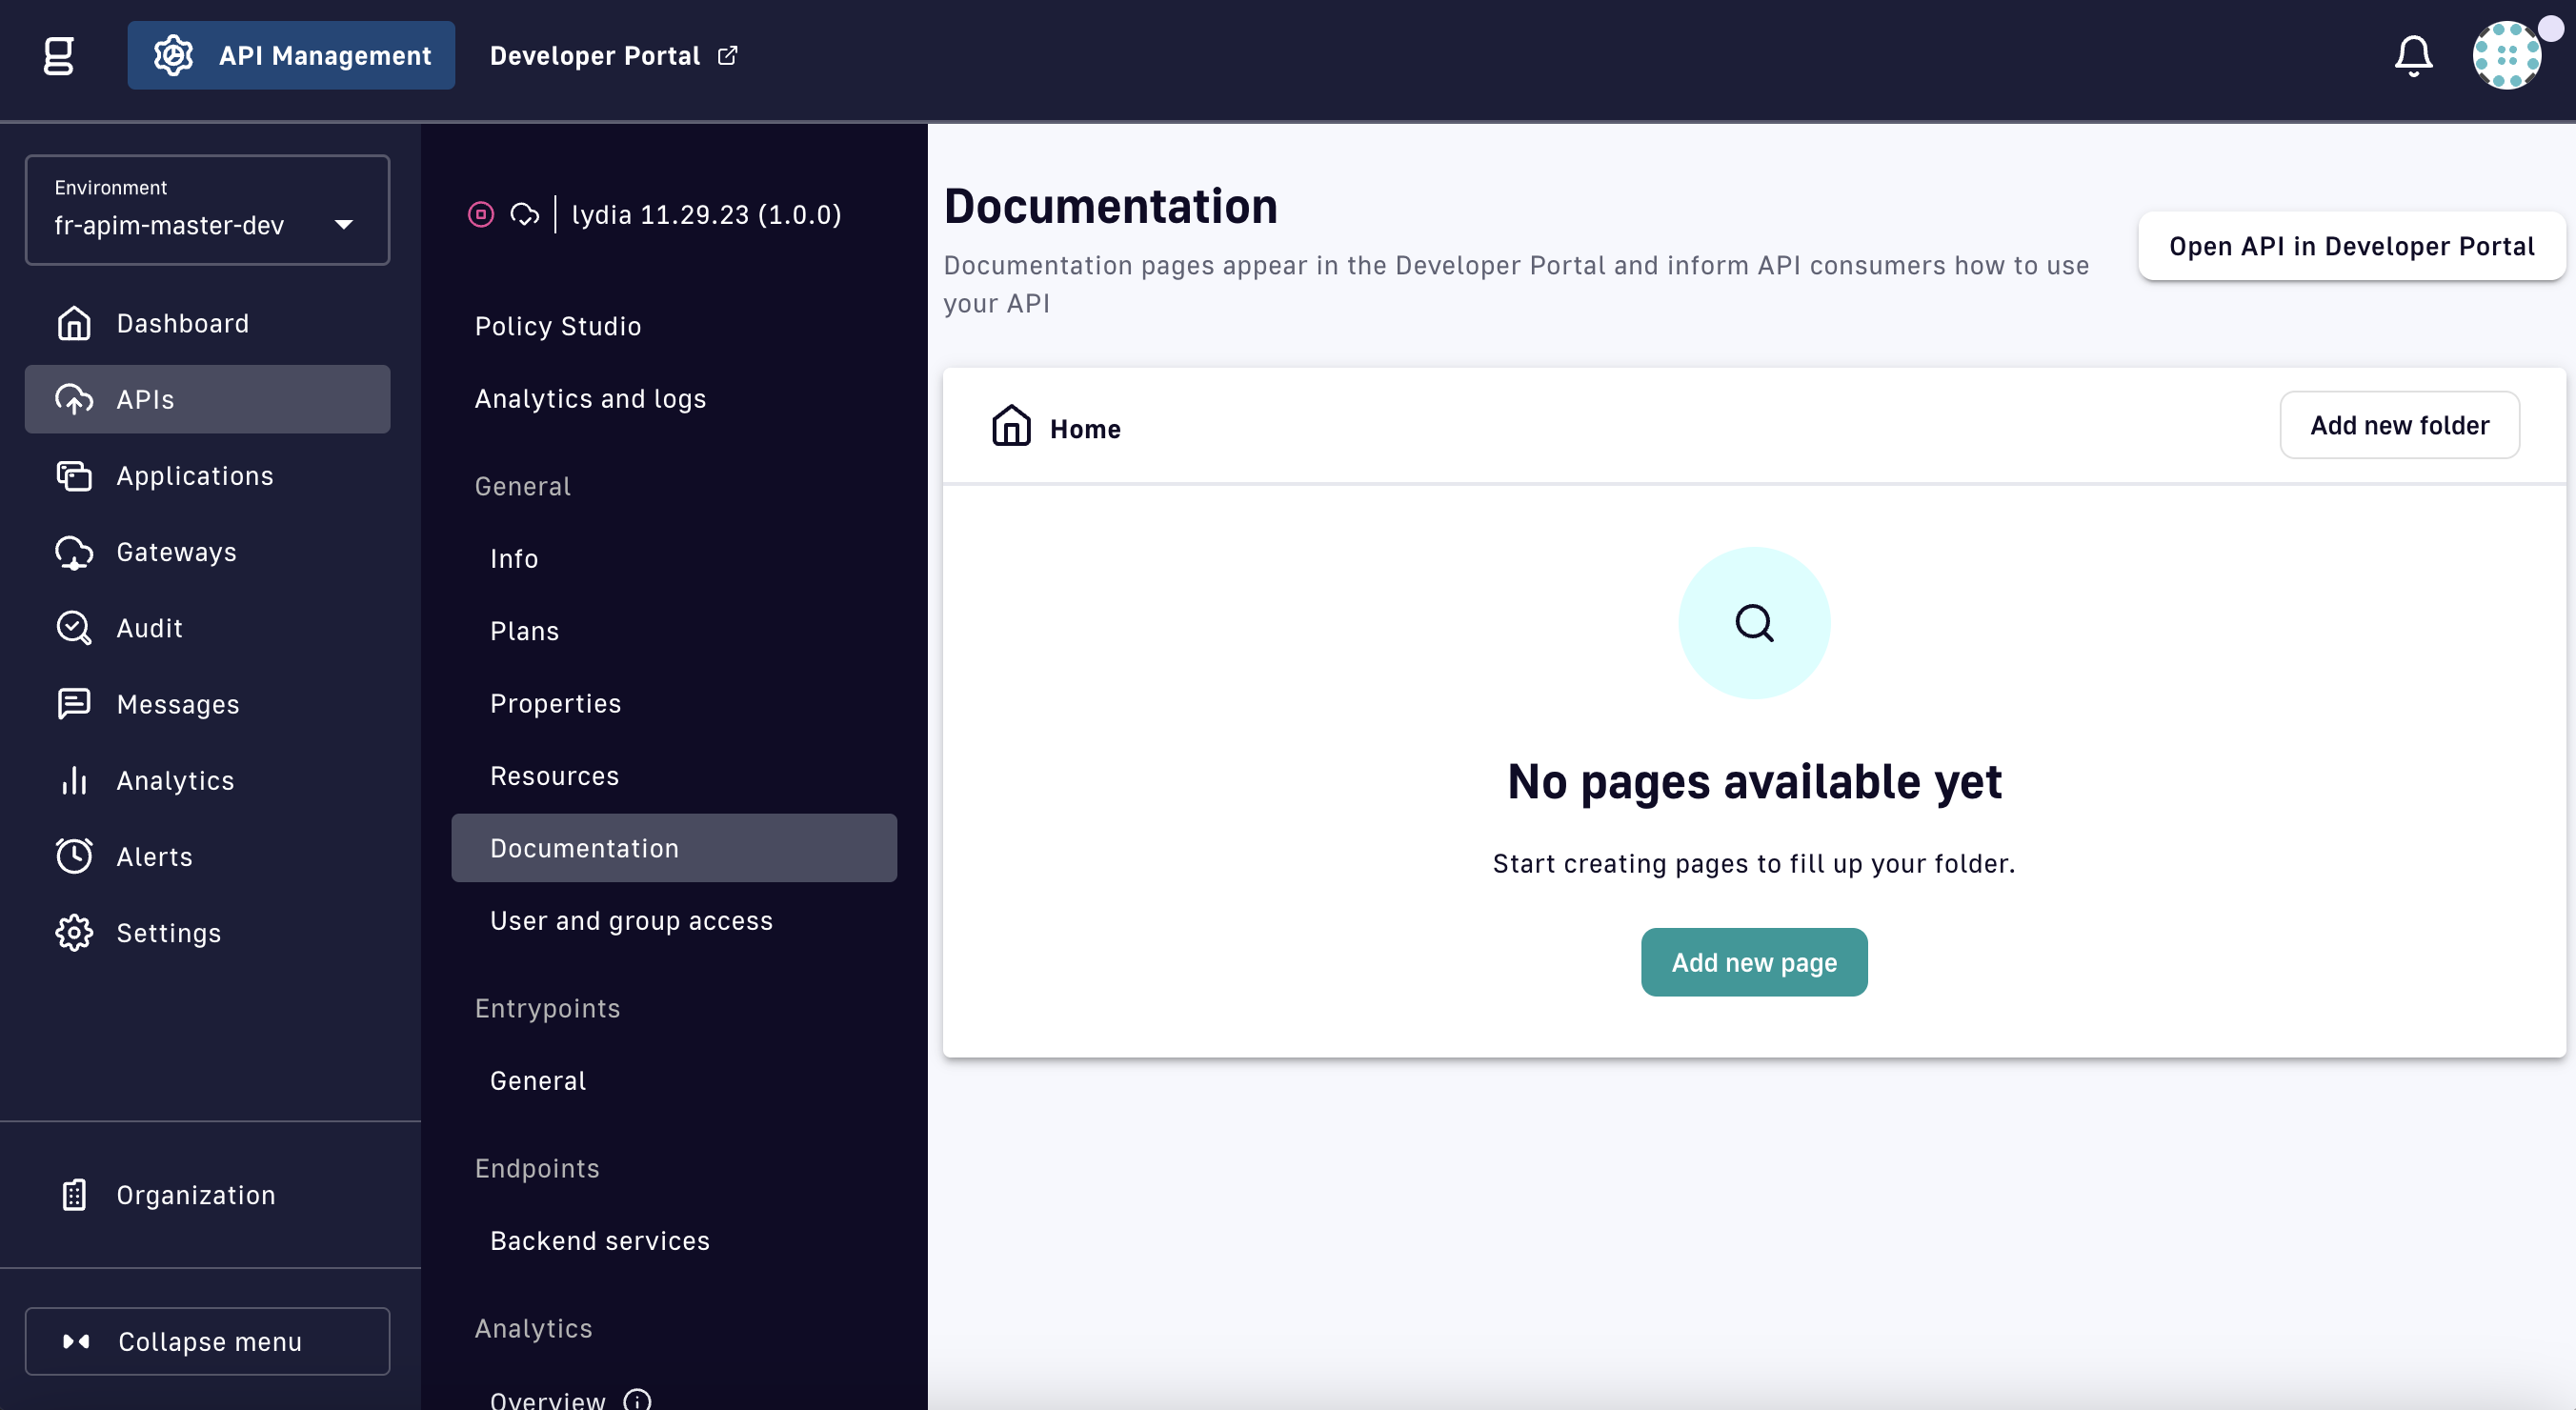
Task: Click Open API in Developer Portal
Action: click(2350, 246)
